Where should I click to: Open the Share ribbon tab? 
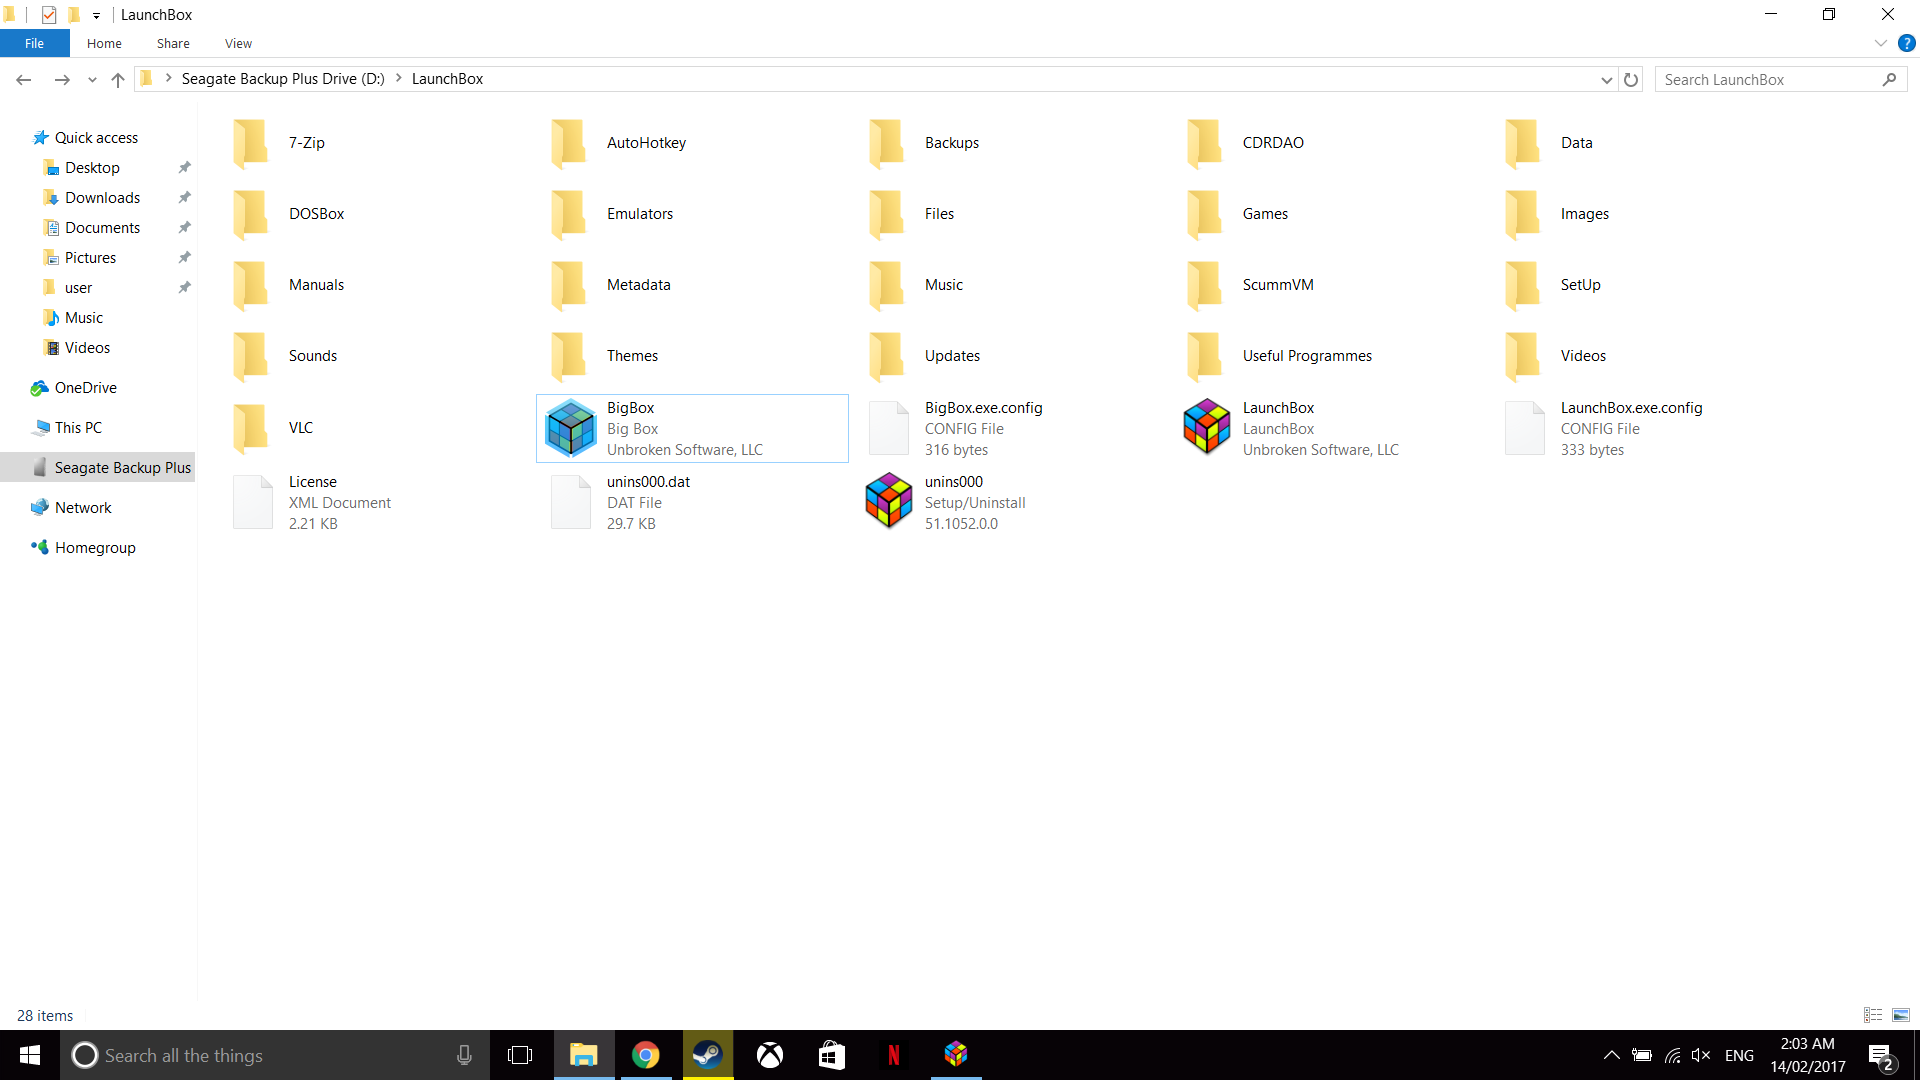pyautogui.click(x=173, y=43)
